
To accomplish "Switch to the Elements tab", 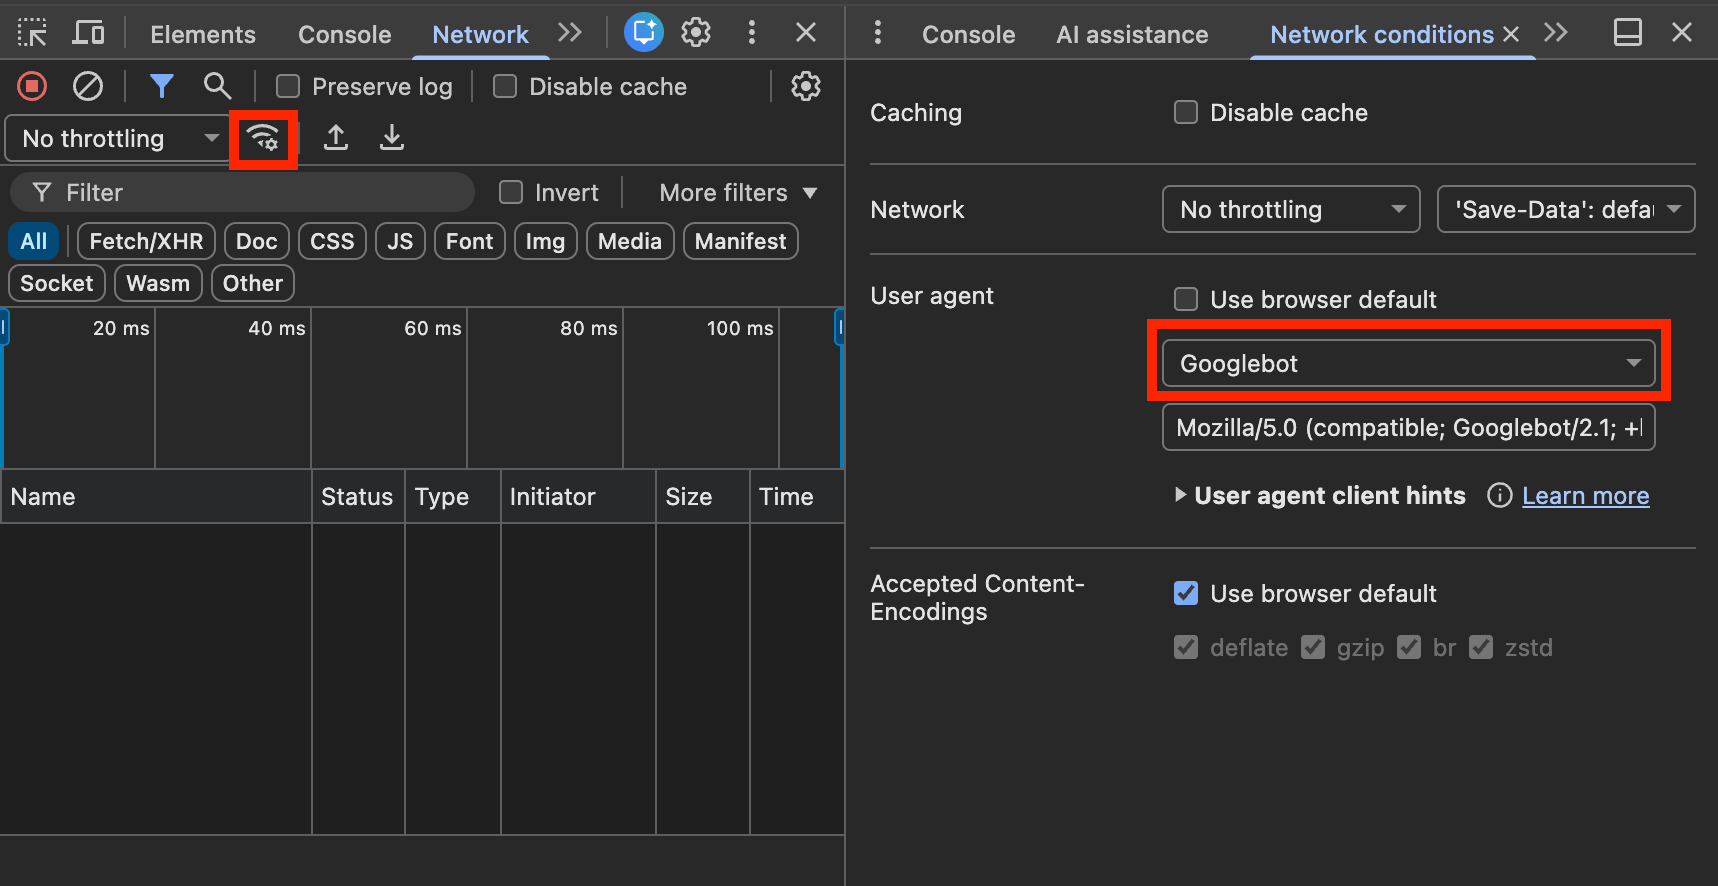I will tap(203, 35).
